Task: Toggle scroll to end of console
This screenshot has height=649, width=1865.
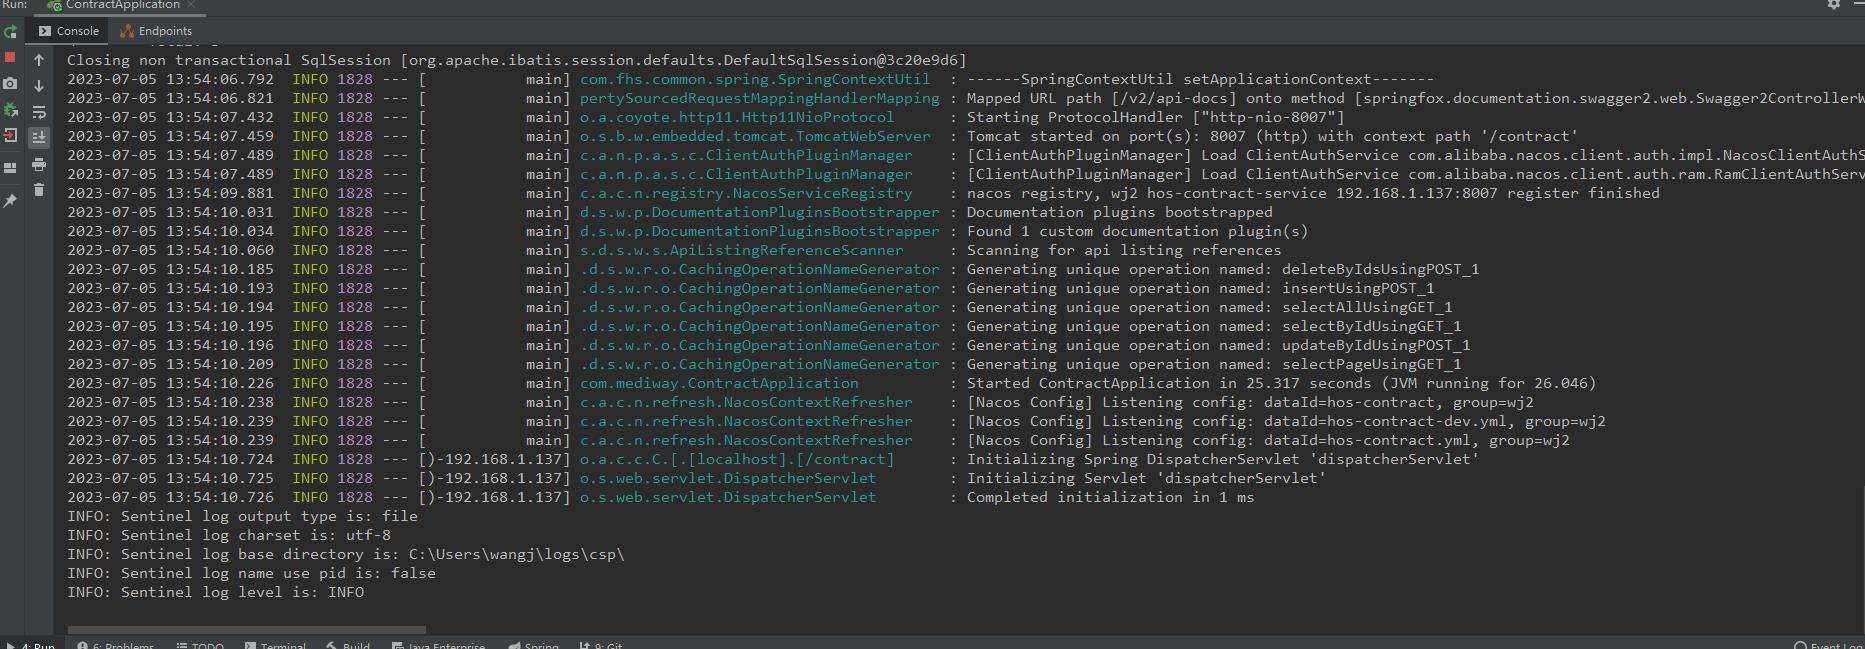Action: click(x=39, y=138)
